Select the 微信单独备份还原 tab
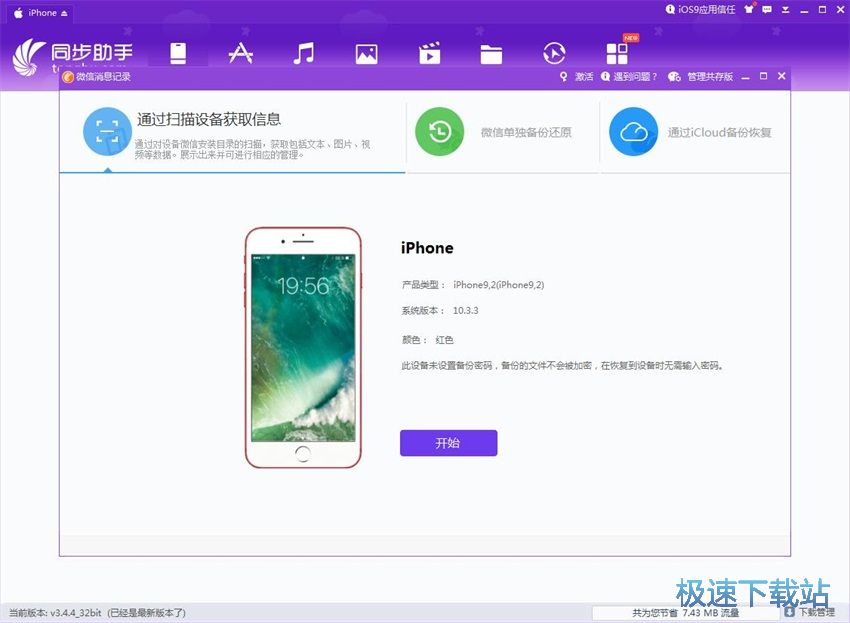Image resolution: width=850 pixels, height=623 pixels. point(503,132)
